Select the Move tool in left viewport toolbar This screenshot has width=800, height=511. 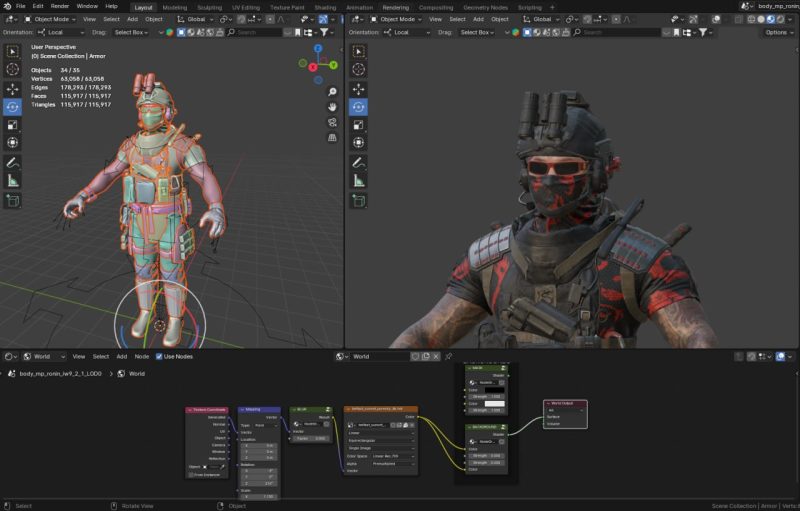(x=12, y=88)
